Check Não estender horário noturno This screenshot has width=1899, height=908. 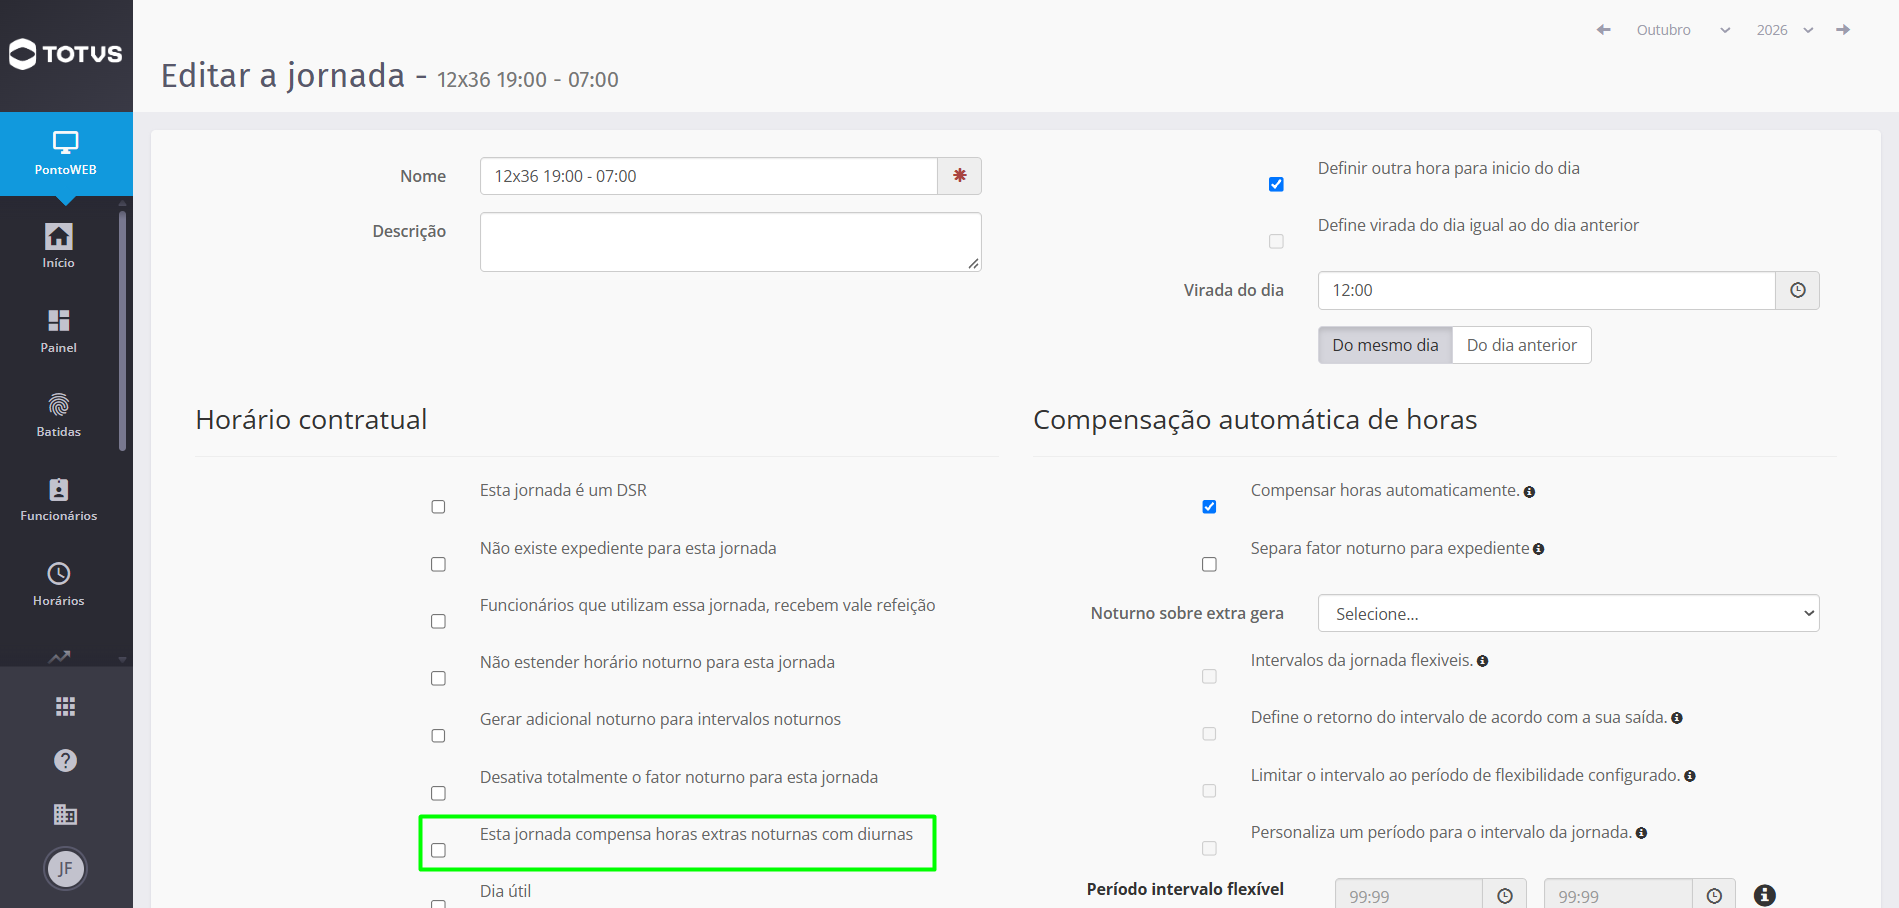coord(438,678)
